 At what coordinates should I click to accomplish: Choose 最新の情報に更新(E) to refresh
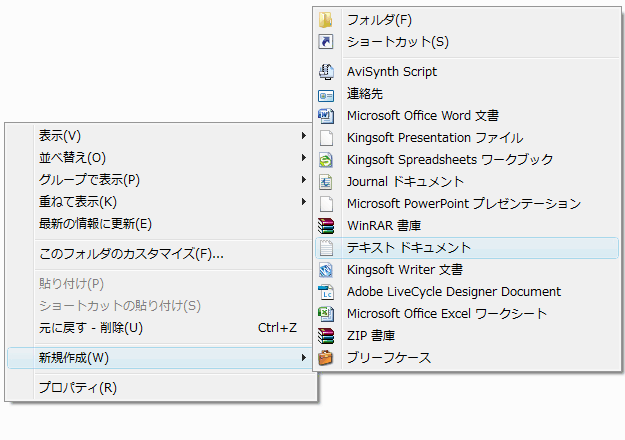(x=95, y=224)
